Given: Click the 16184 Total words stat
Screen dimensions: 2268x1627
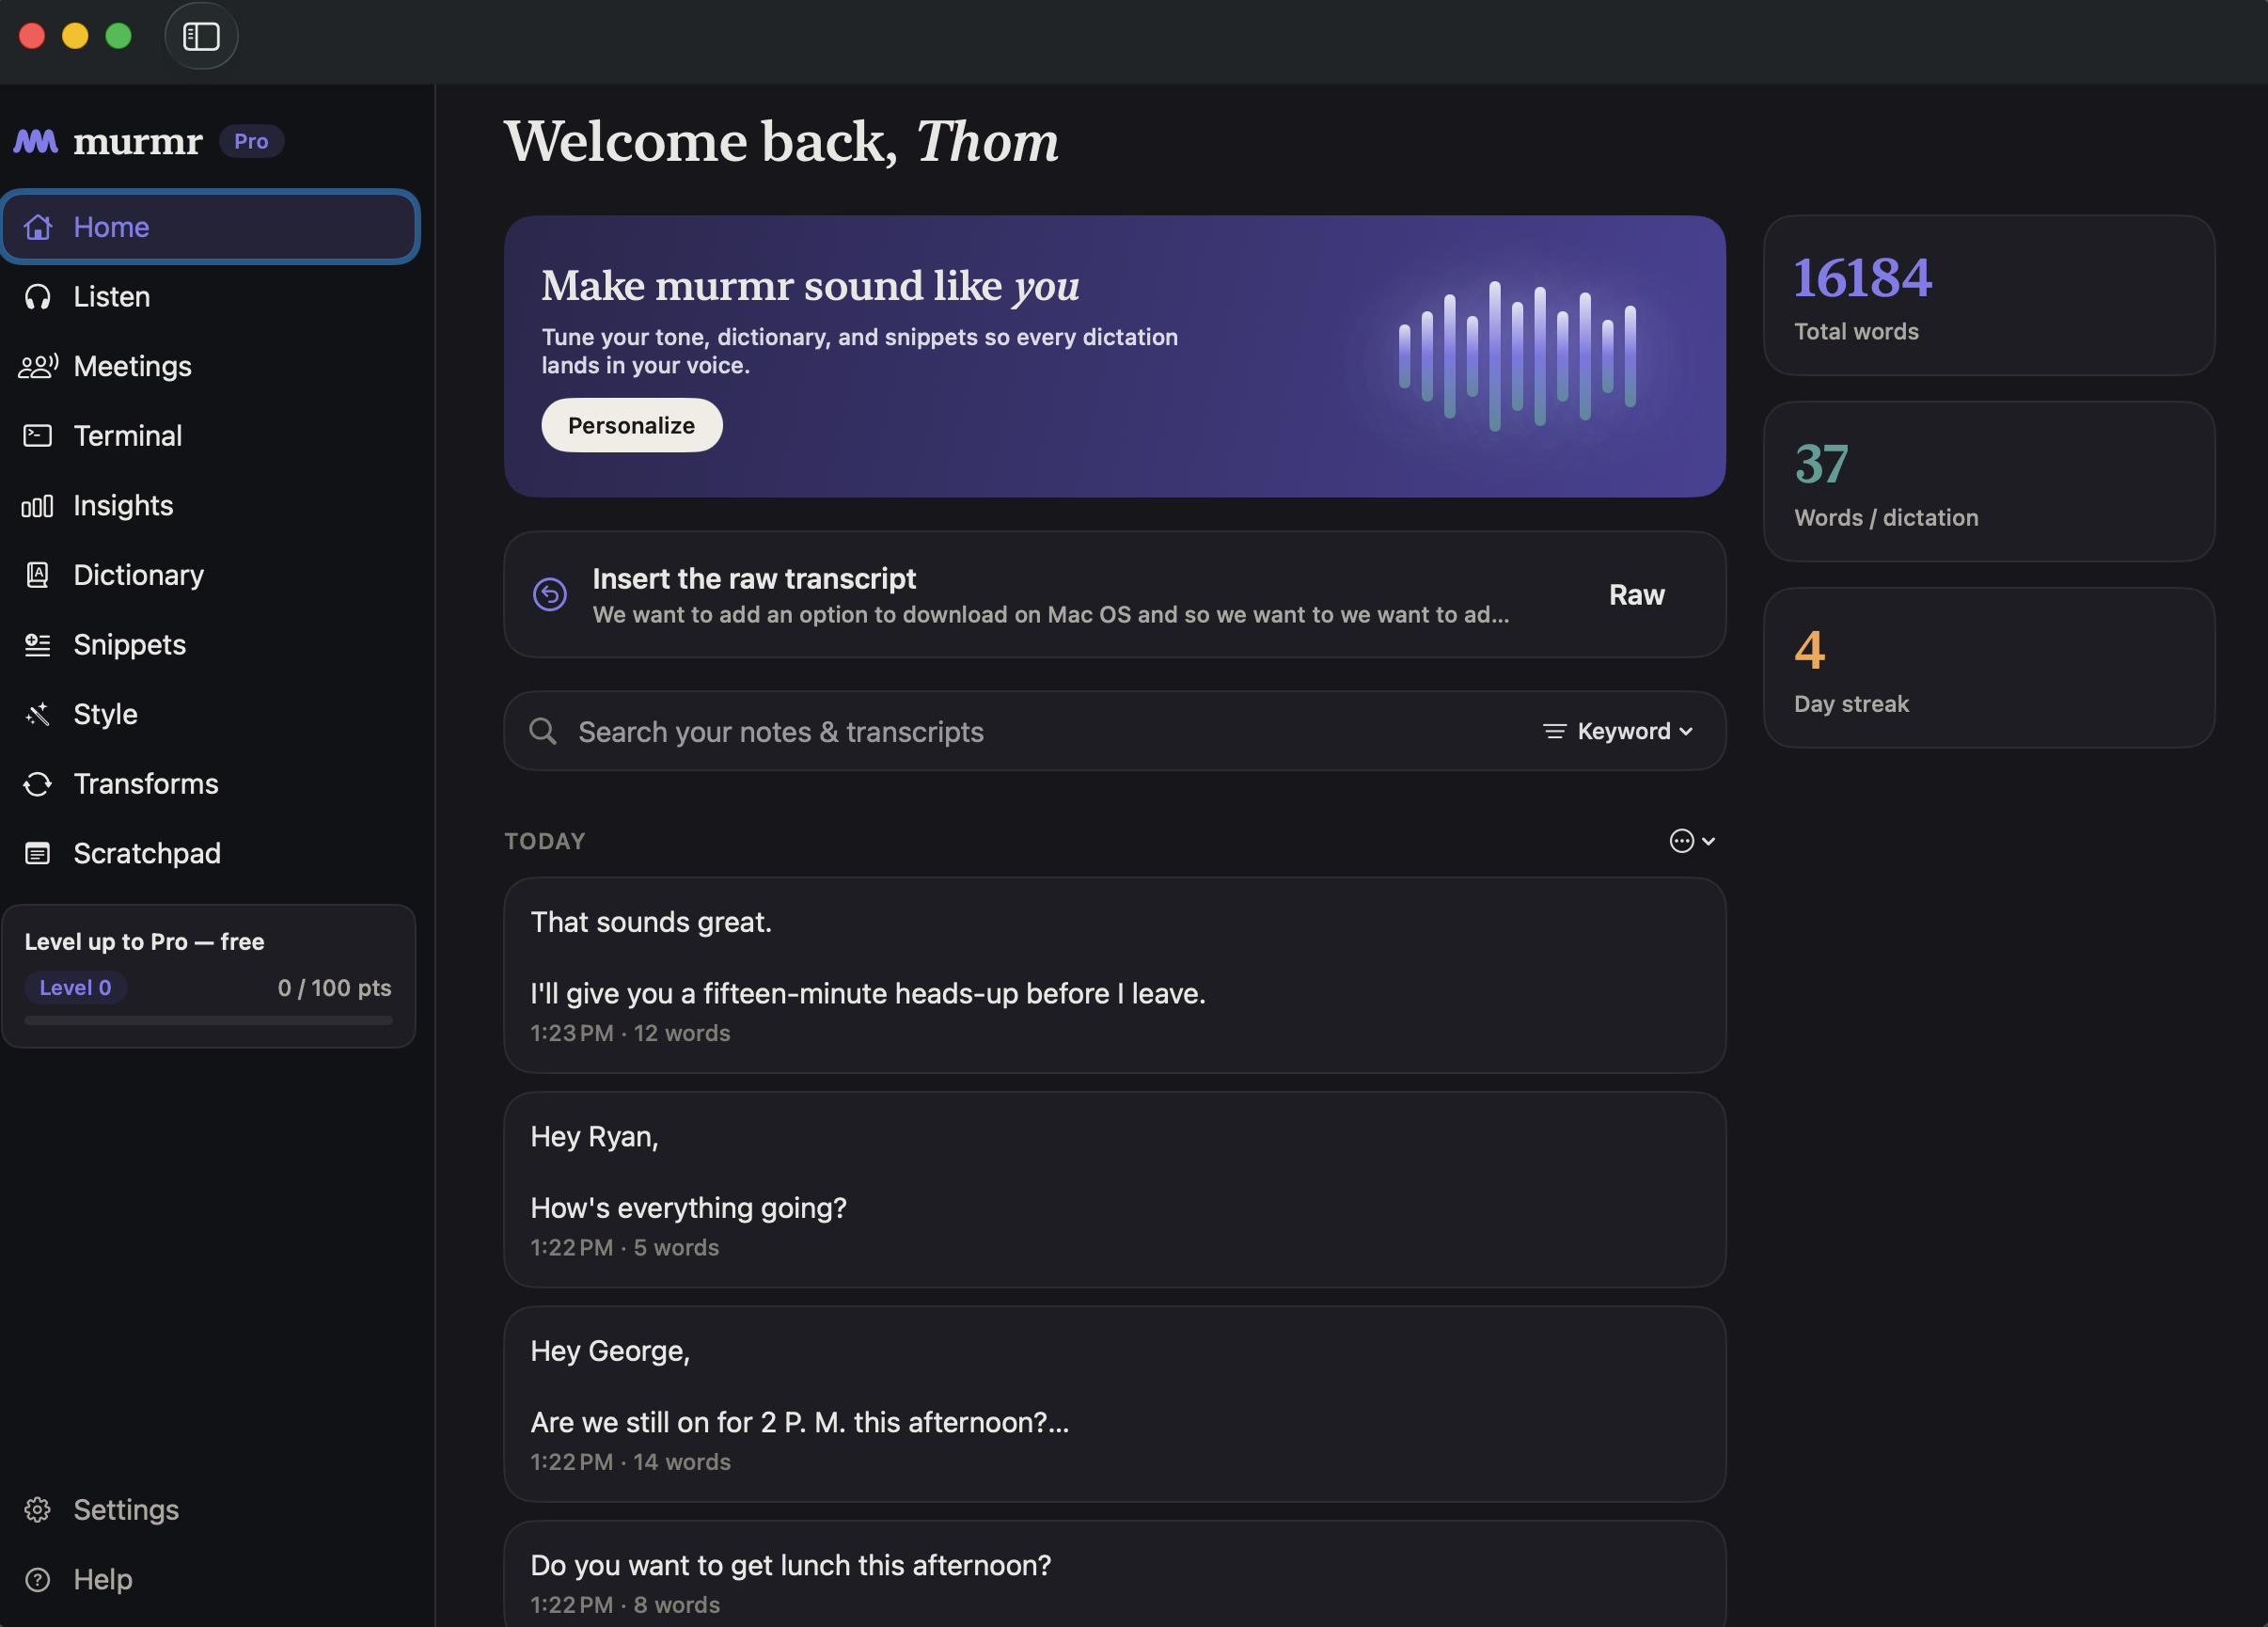Looking at the screenshot, I should pos(1988,296).
